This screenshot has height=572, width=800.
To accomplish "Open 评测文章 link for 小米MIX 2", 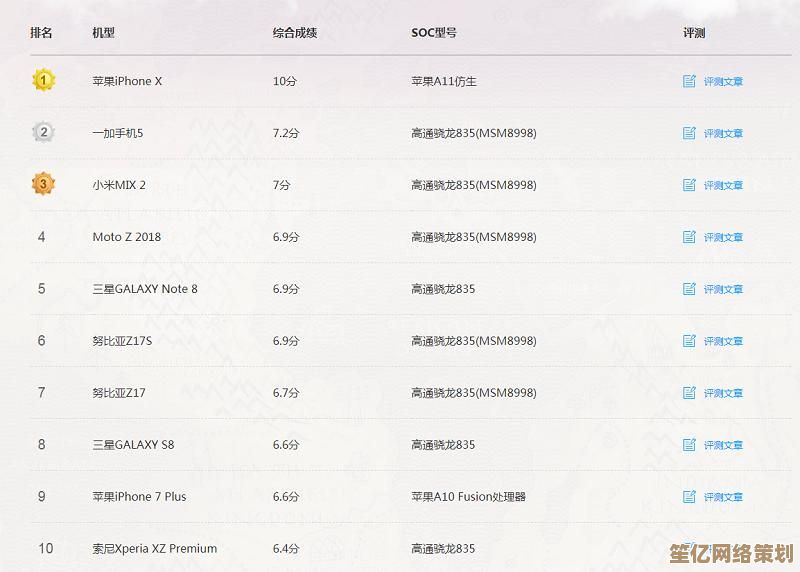I will pyautogui.click(x=723, y=185).
